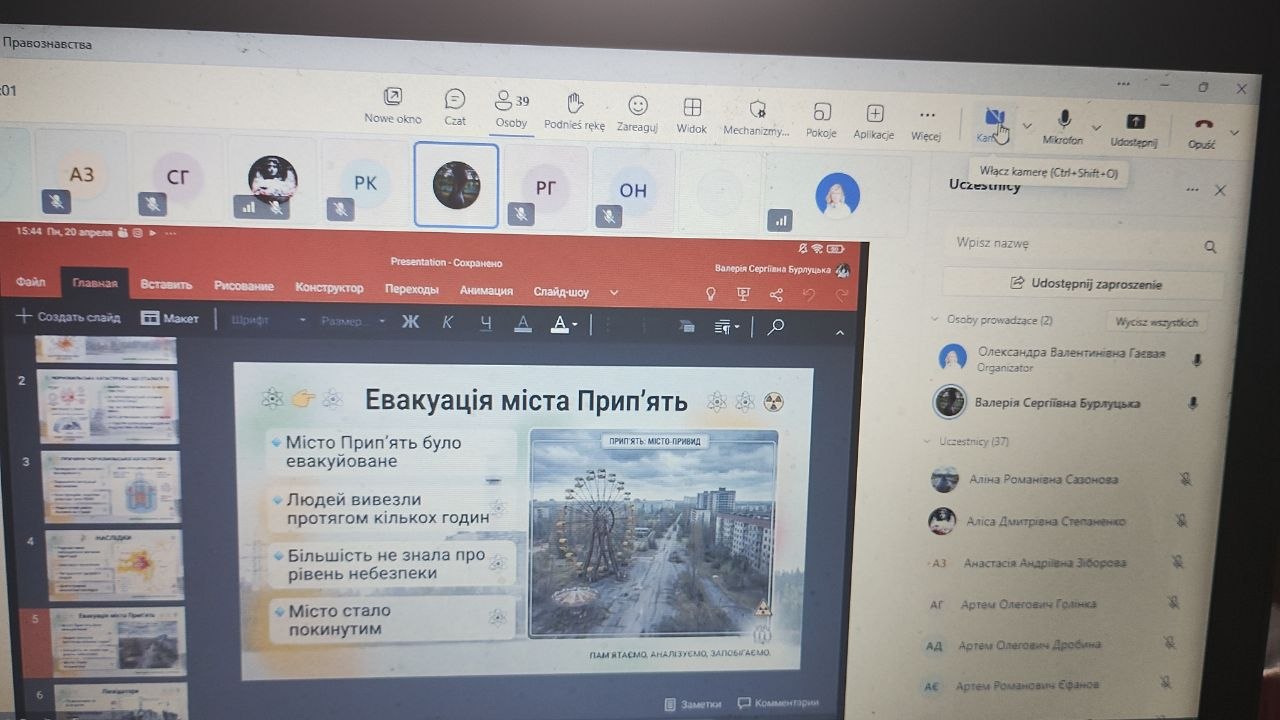Toggle Олександра Валентинівна Гаєвая's microphone icon

coord(1196,360)
